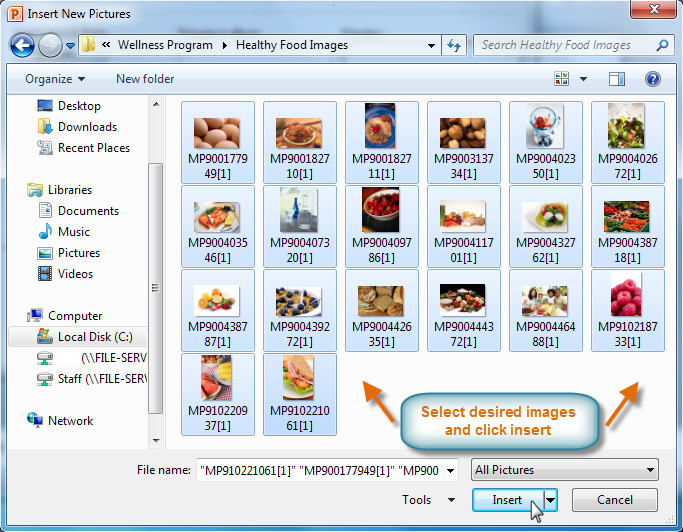Click Wellness Program in the address breadcrumb

coord(165,45)
